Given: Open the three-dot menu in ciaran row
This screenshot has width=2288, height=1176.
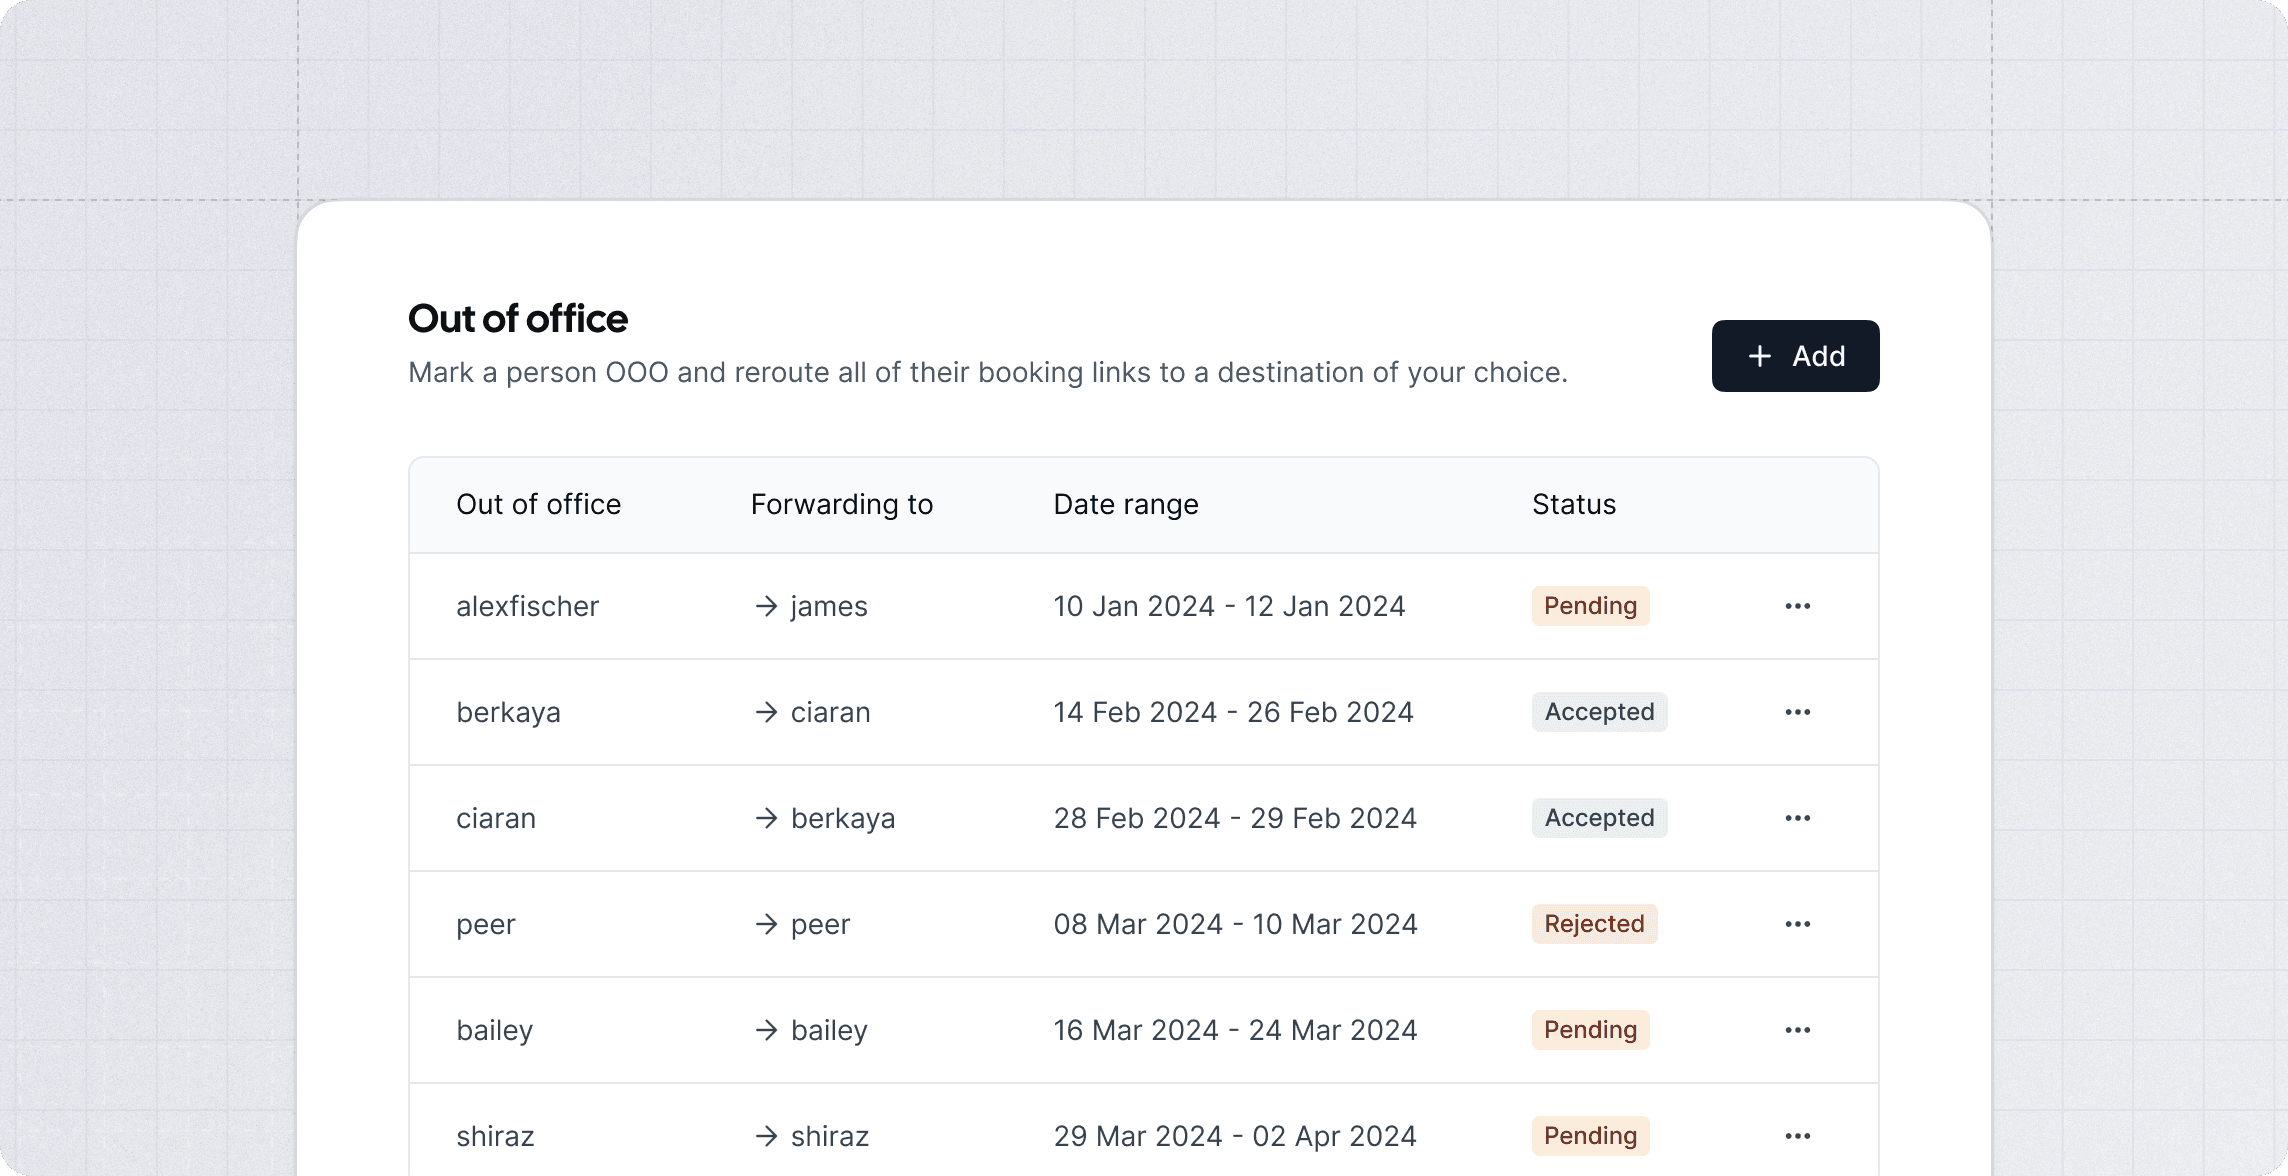Looking at the screenshot, I should coord(1797,818).
